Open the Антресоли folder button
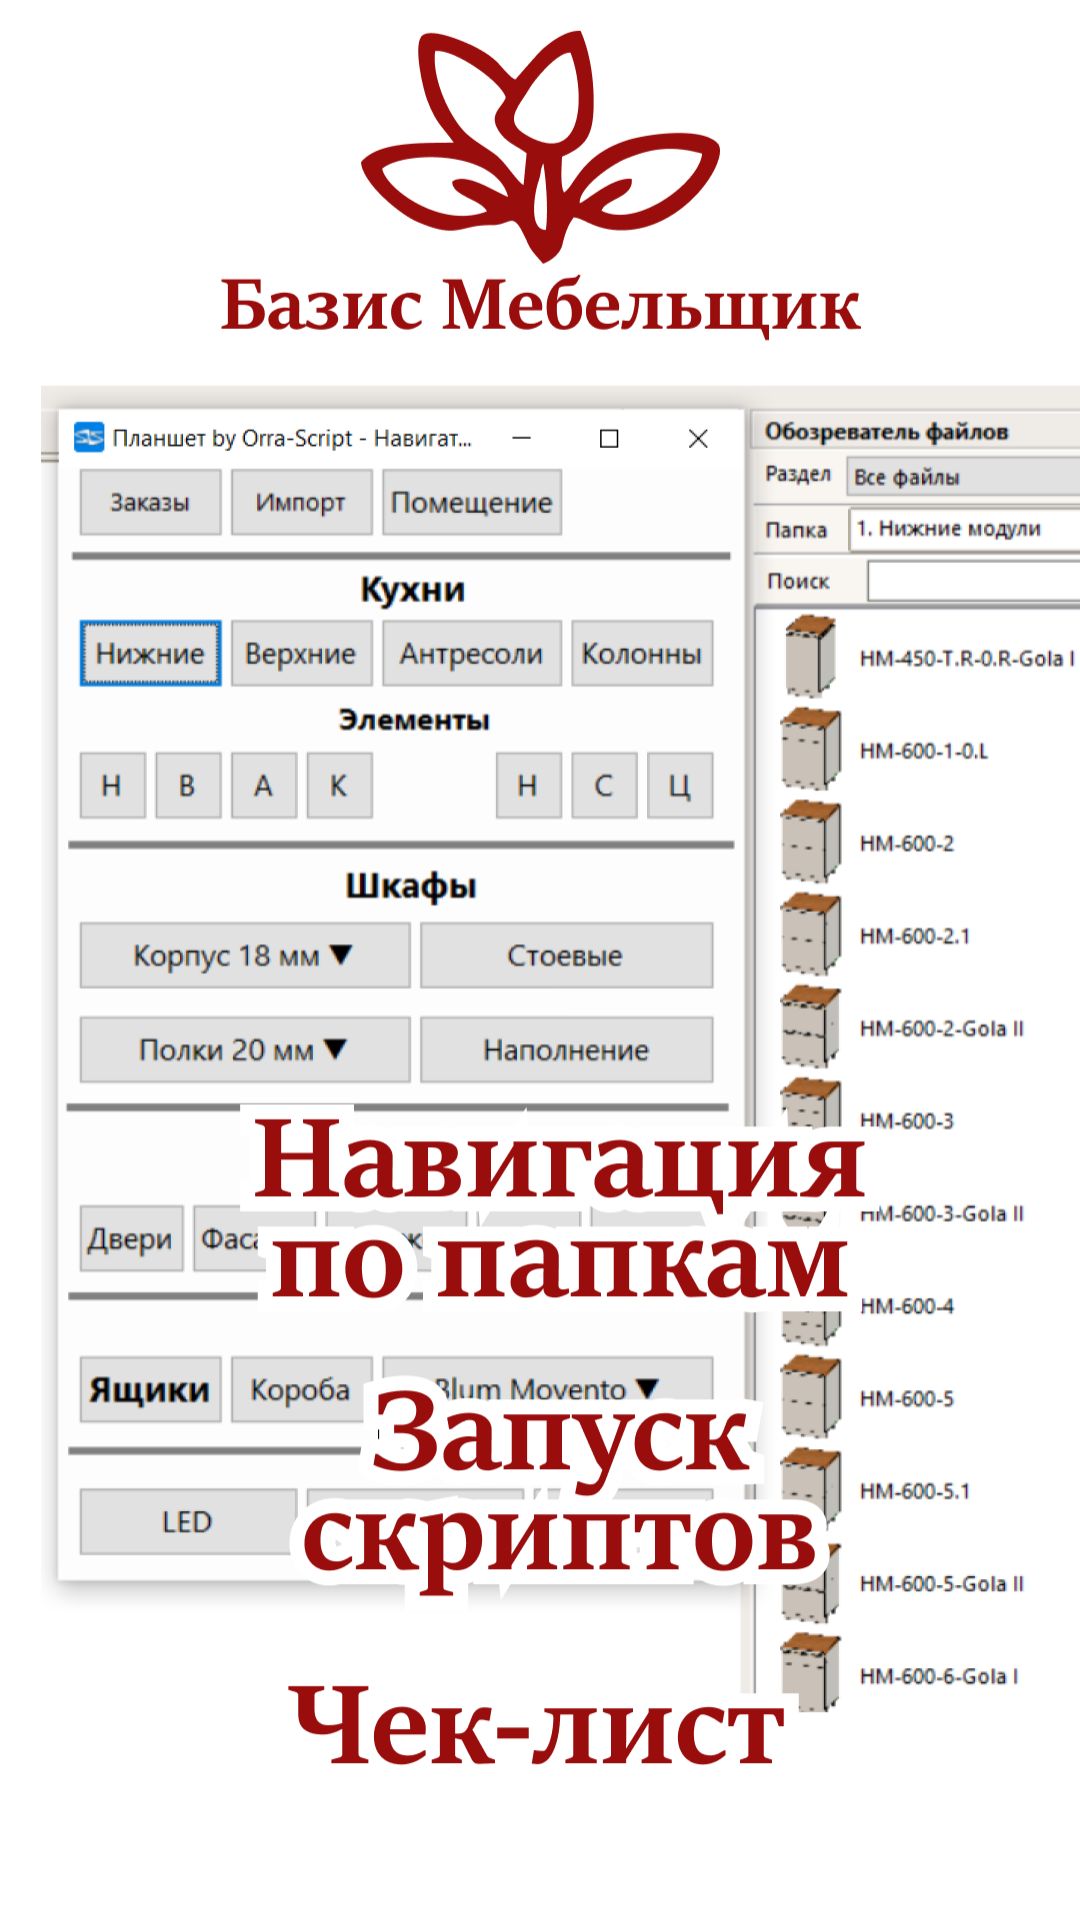Viewport: 1080px width, 1919px height. coord(471,653)
